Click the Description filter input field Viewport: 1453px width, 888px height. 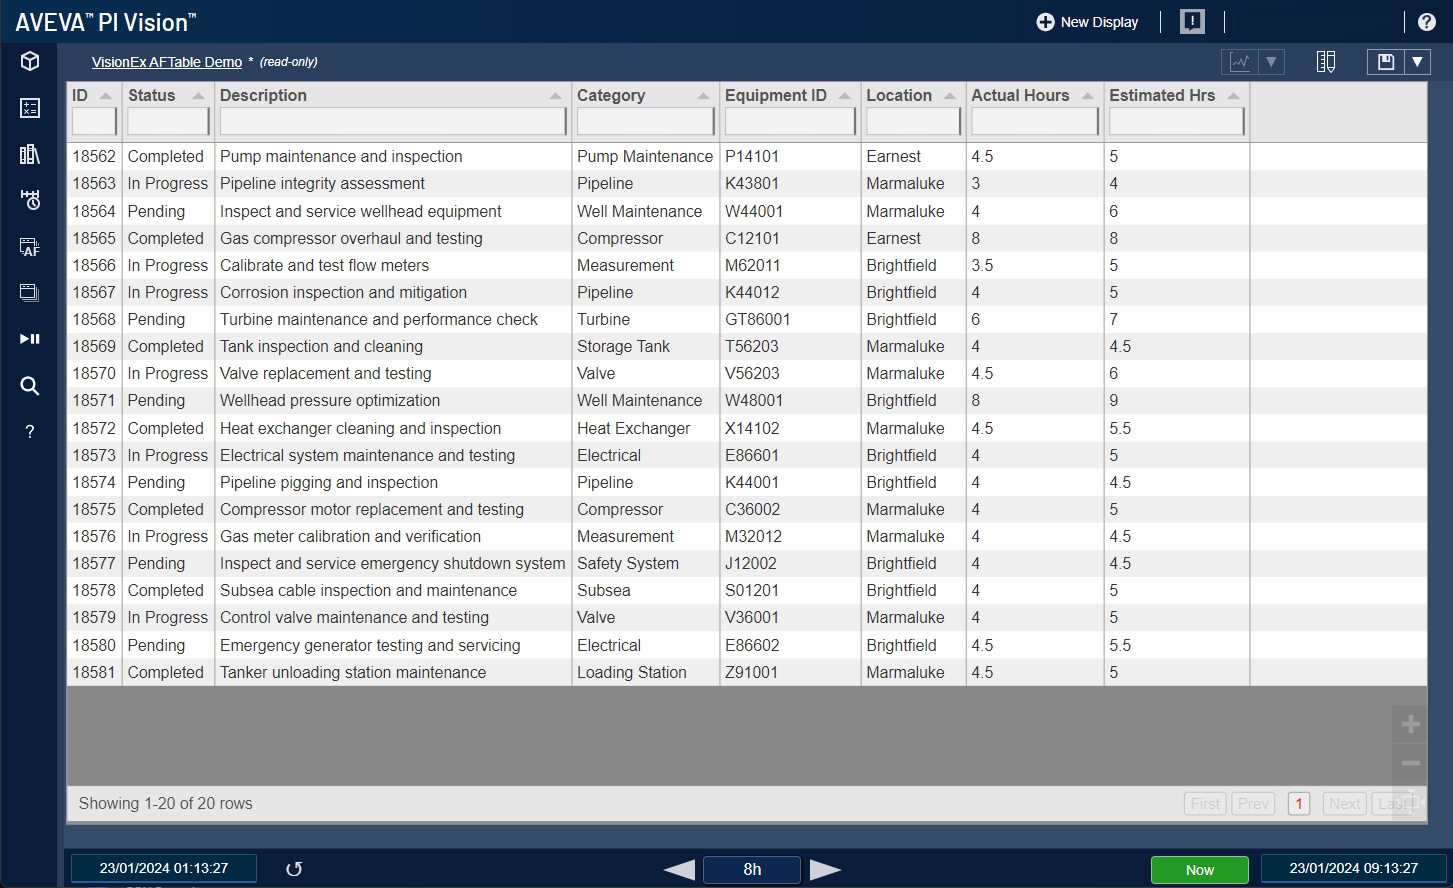pos(393,121)
